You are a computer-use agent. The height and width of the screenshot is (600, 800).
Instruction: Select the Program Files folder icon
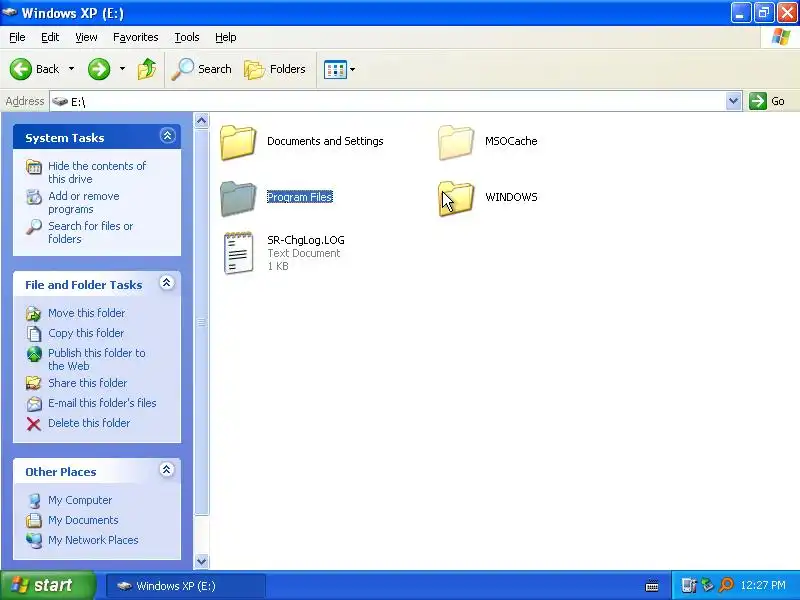pyautogui.click(x=238, y=198)
